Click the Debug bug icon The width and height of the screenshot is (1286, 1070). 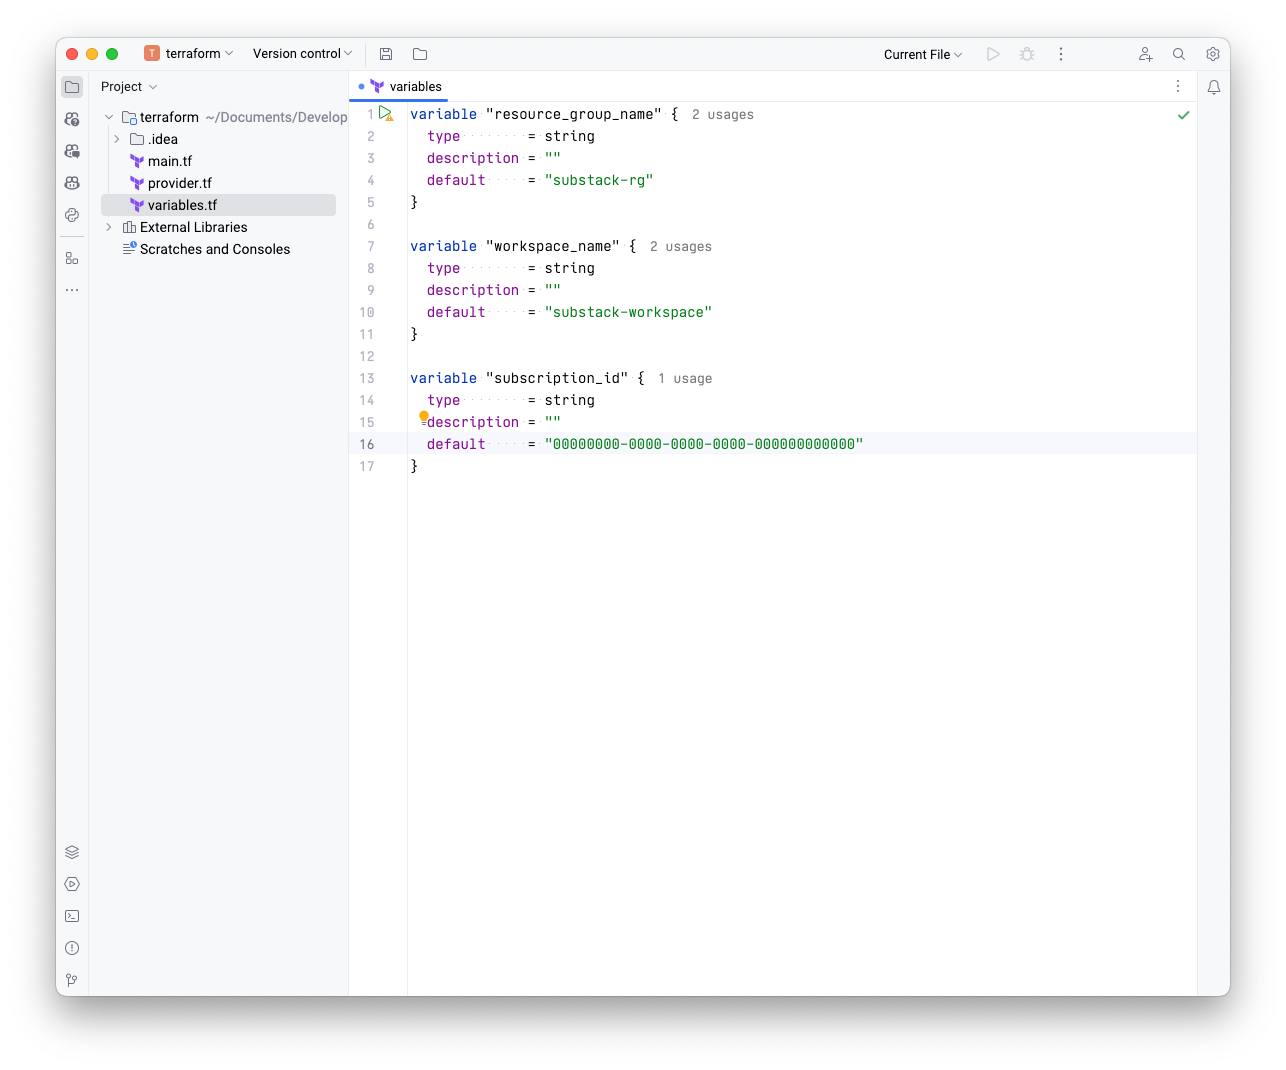(x=1027, y=54)
